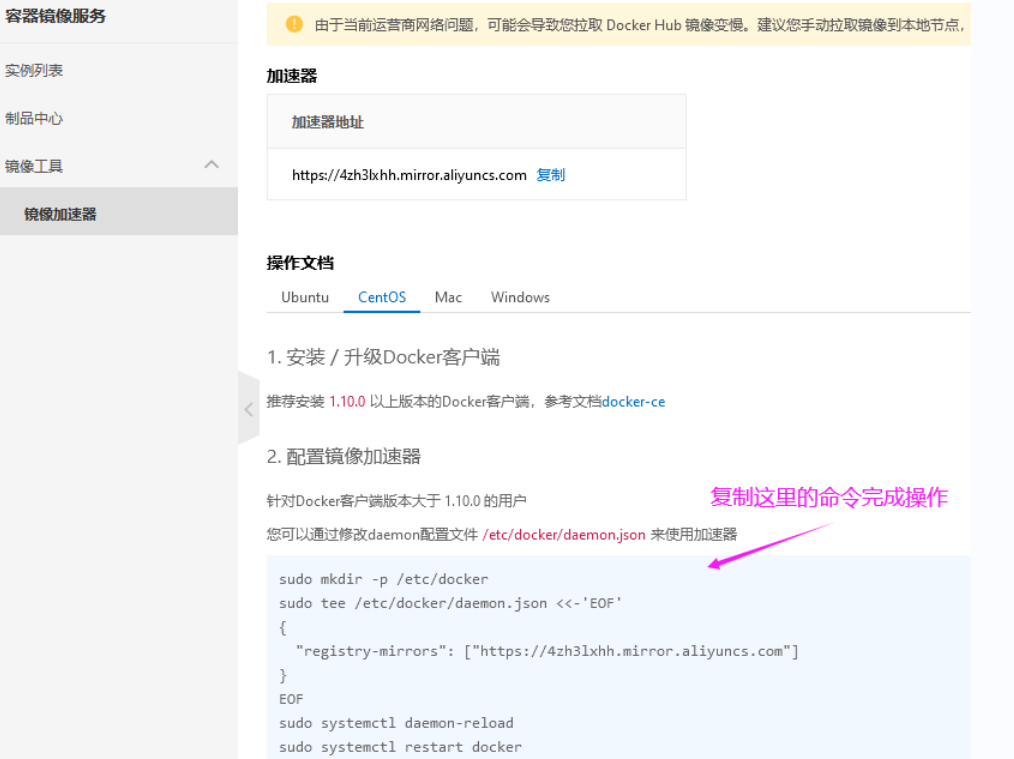
Task: Collapse the side panel using the left arrow
Action: (x=249, y=409)
